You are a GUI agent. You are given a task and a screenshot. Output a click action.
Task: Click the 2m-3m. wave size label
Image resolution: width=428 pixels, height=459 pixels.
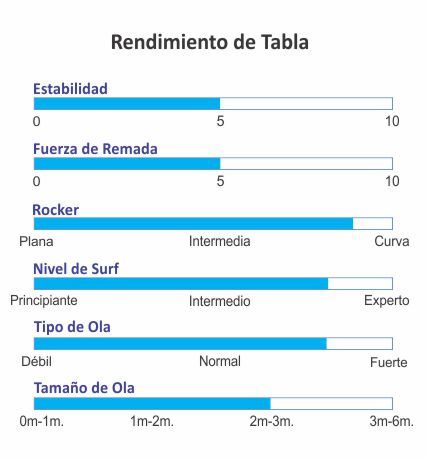coord(272,421)
